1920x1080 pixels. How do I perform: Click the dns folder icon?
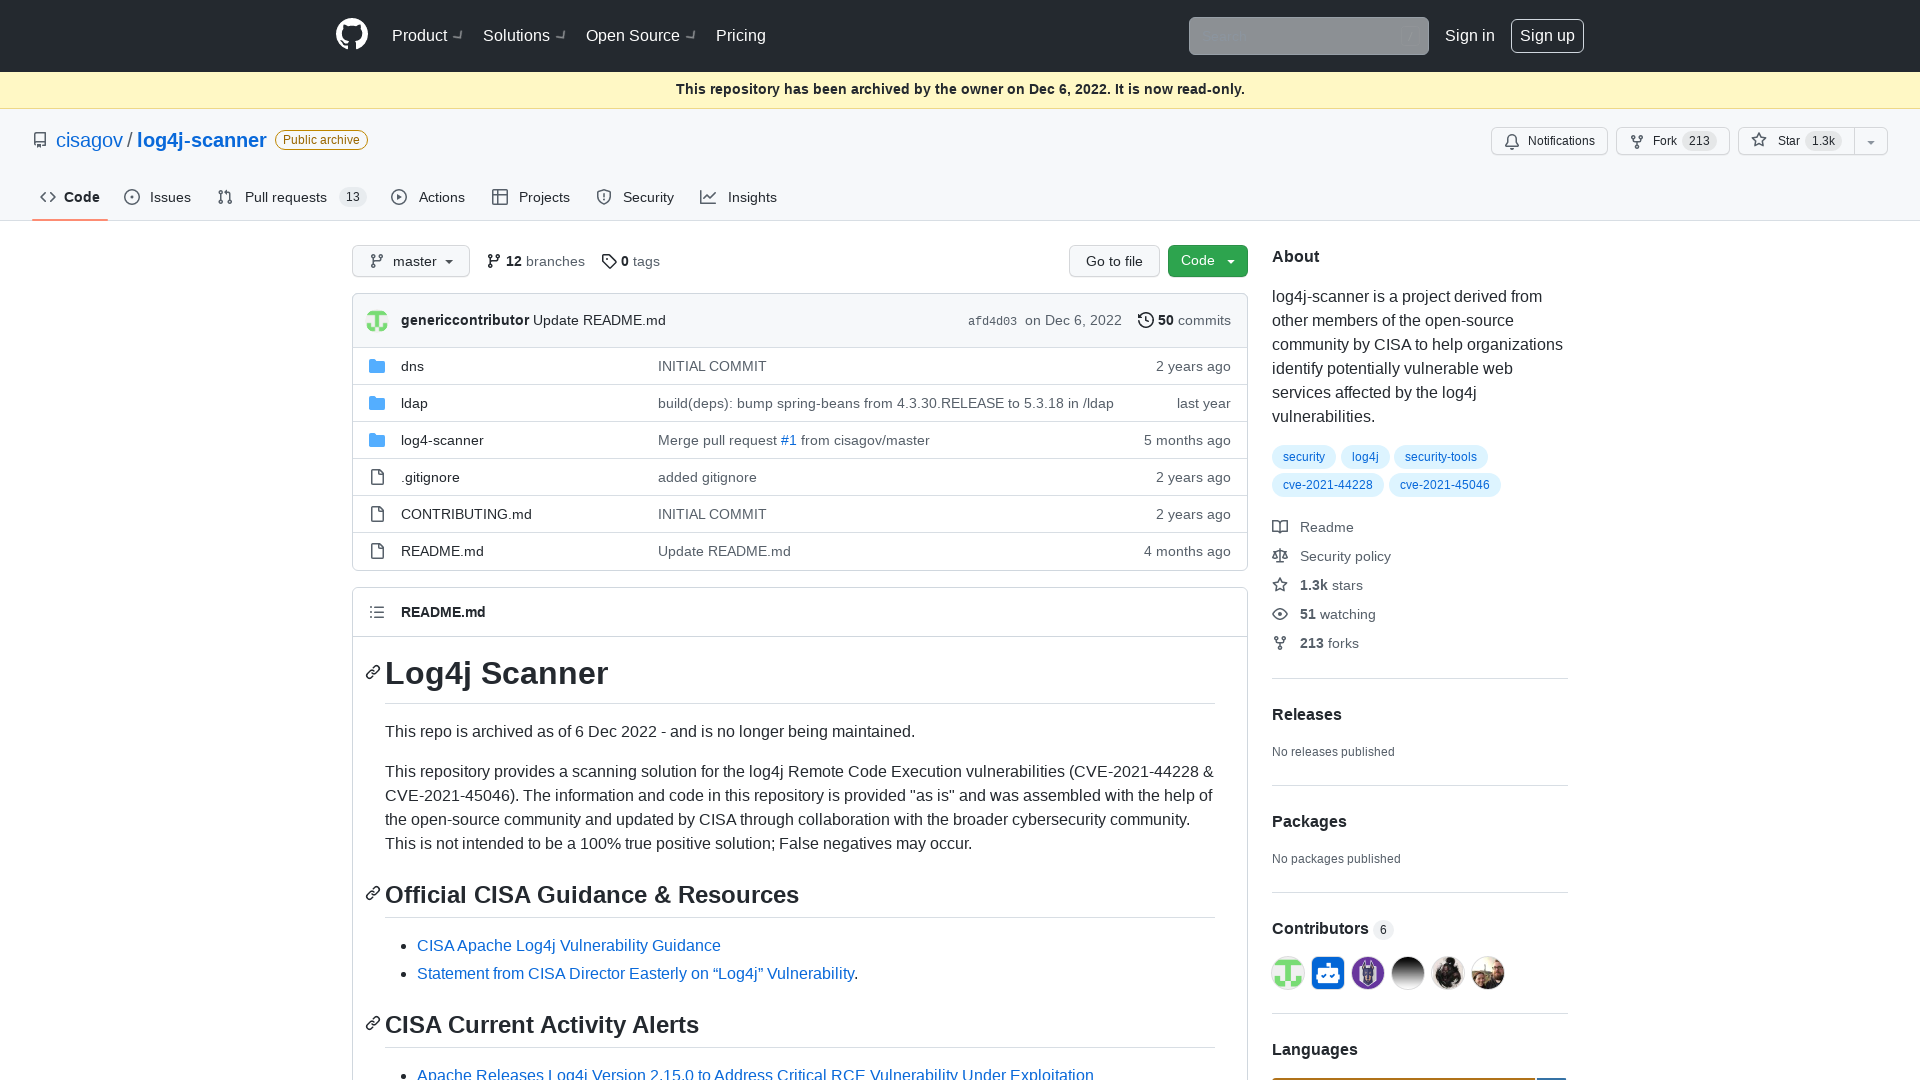coord(377,366)
